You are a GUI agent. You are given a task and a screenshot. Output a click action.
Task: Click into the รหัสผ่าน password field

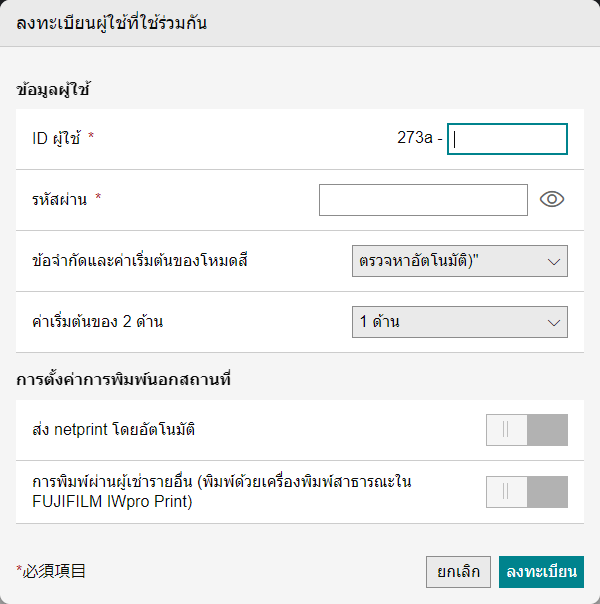[422, 200]
